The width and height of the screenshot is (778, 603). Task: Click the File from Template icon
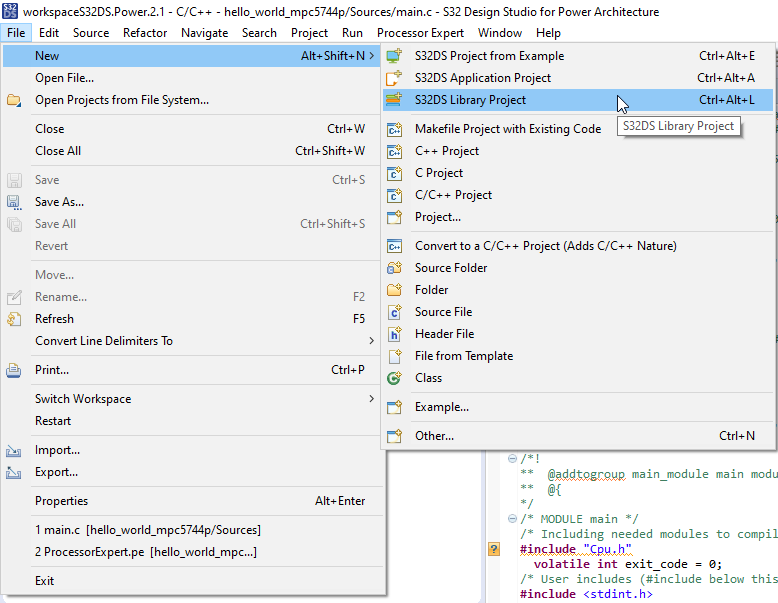[x=394, y=356]
